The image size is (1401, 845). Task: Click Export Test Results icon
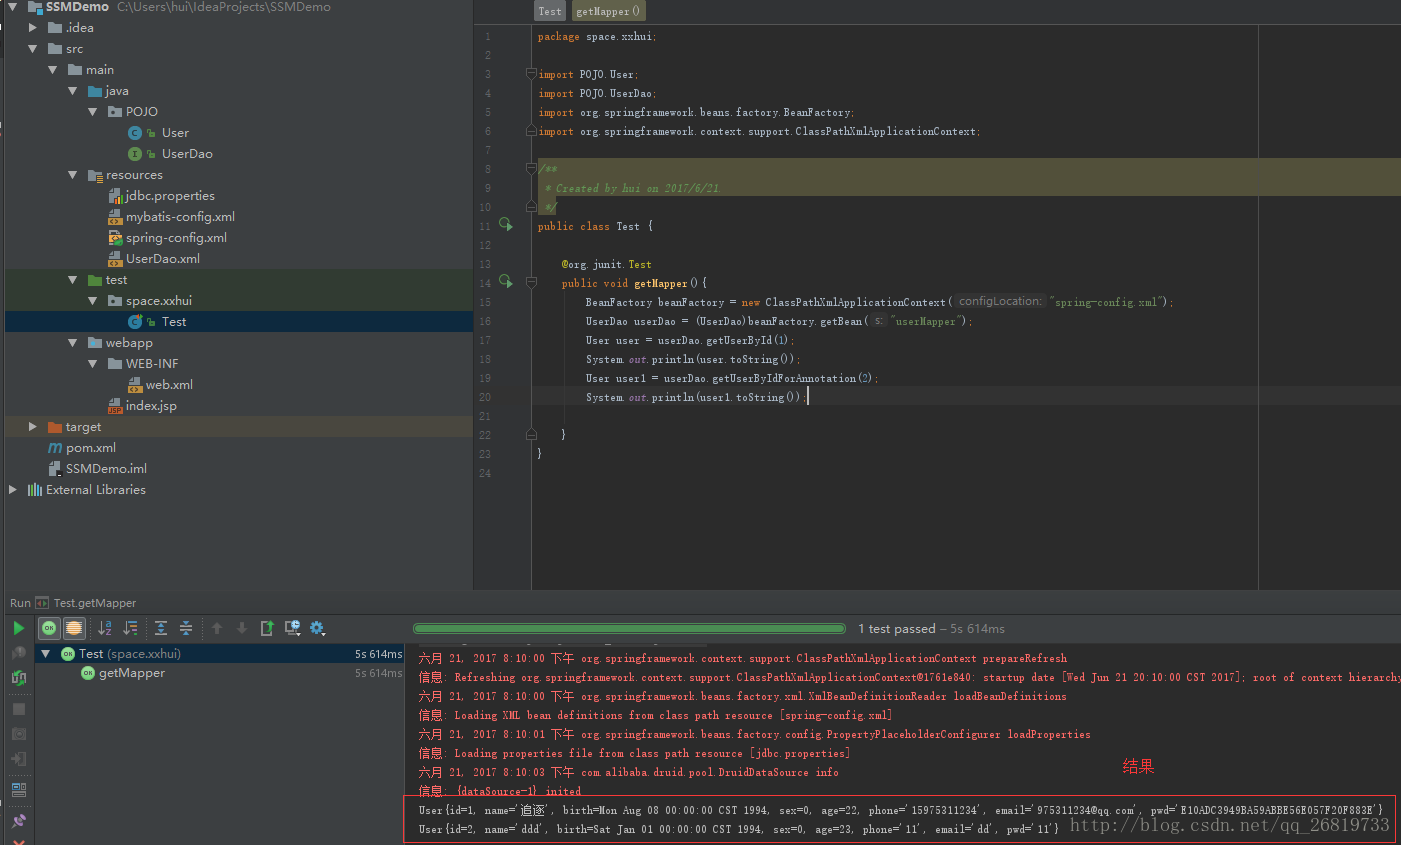(267, 628)
